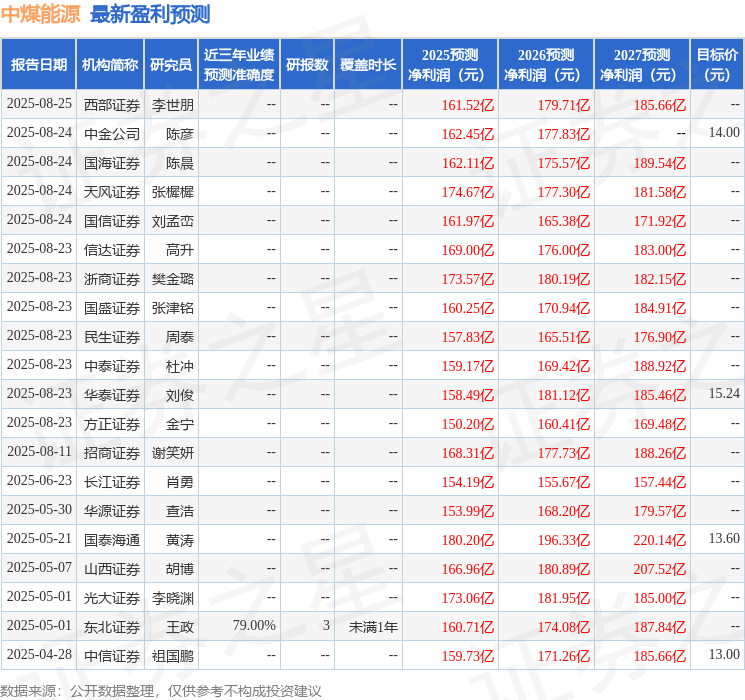
Task: Select the 中泰证券 institution cell
Action: pyautogui.click(x=112, y=366)
